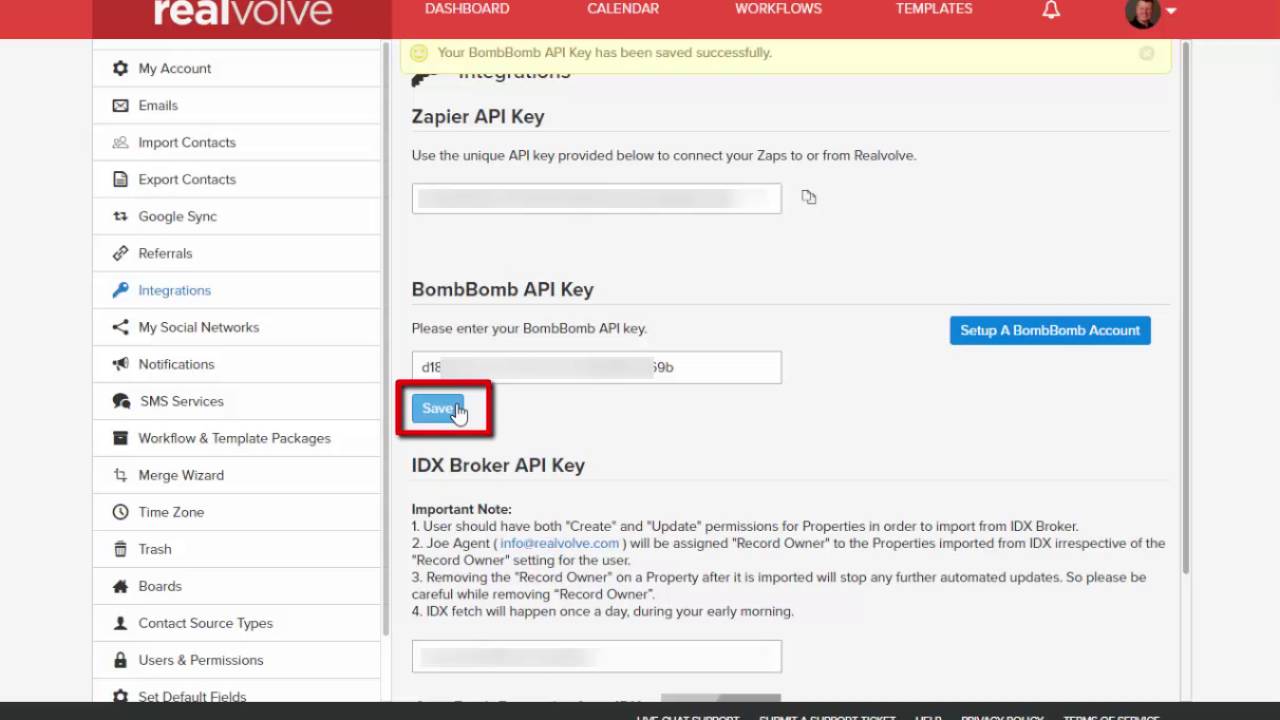
Task: Click the My Account gear icon
Action: [120, 68]
